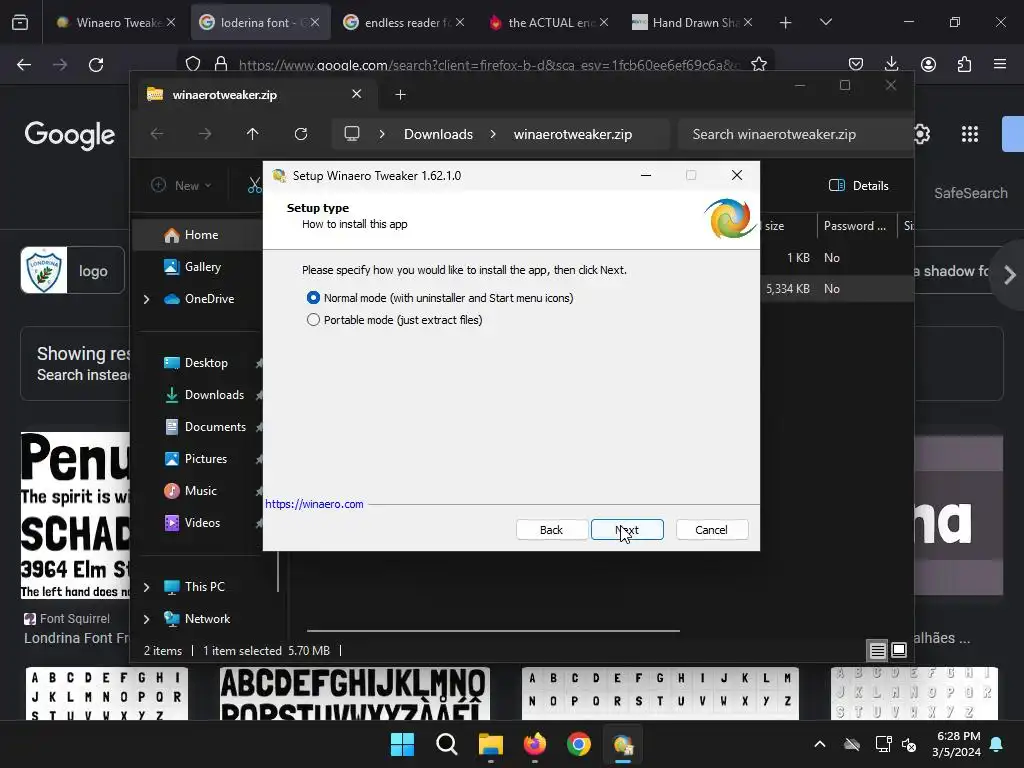Open Google apps grid icon
Viewport: 1024px width, 768px height.
[x=970, y=134]
